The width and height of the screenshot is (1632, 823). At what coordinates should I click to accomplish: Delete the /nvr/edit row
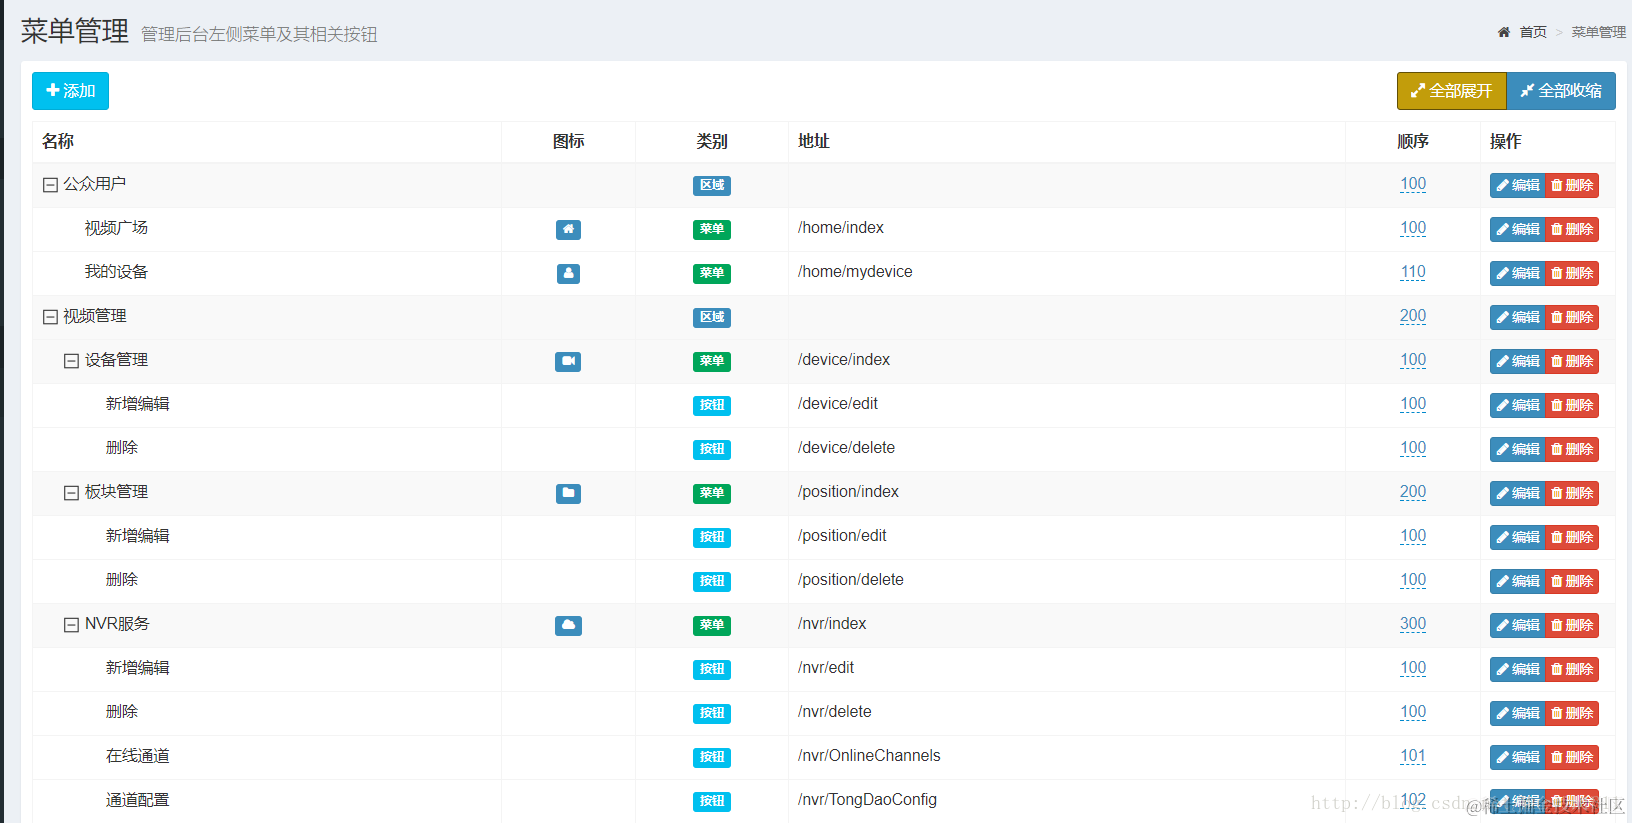click(x=1572, y=669)
